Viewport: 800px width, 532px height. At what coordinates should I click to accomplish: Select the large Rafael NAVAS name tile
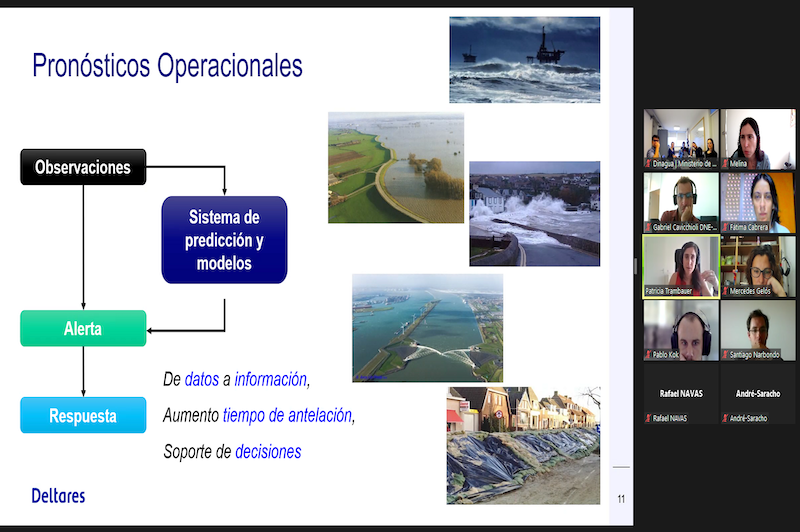pos(681,394)
